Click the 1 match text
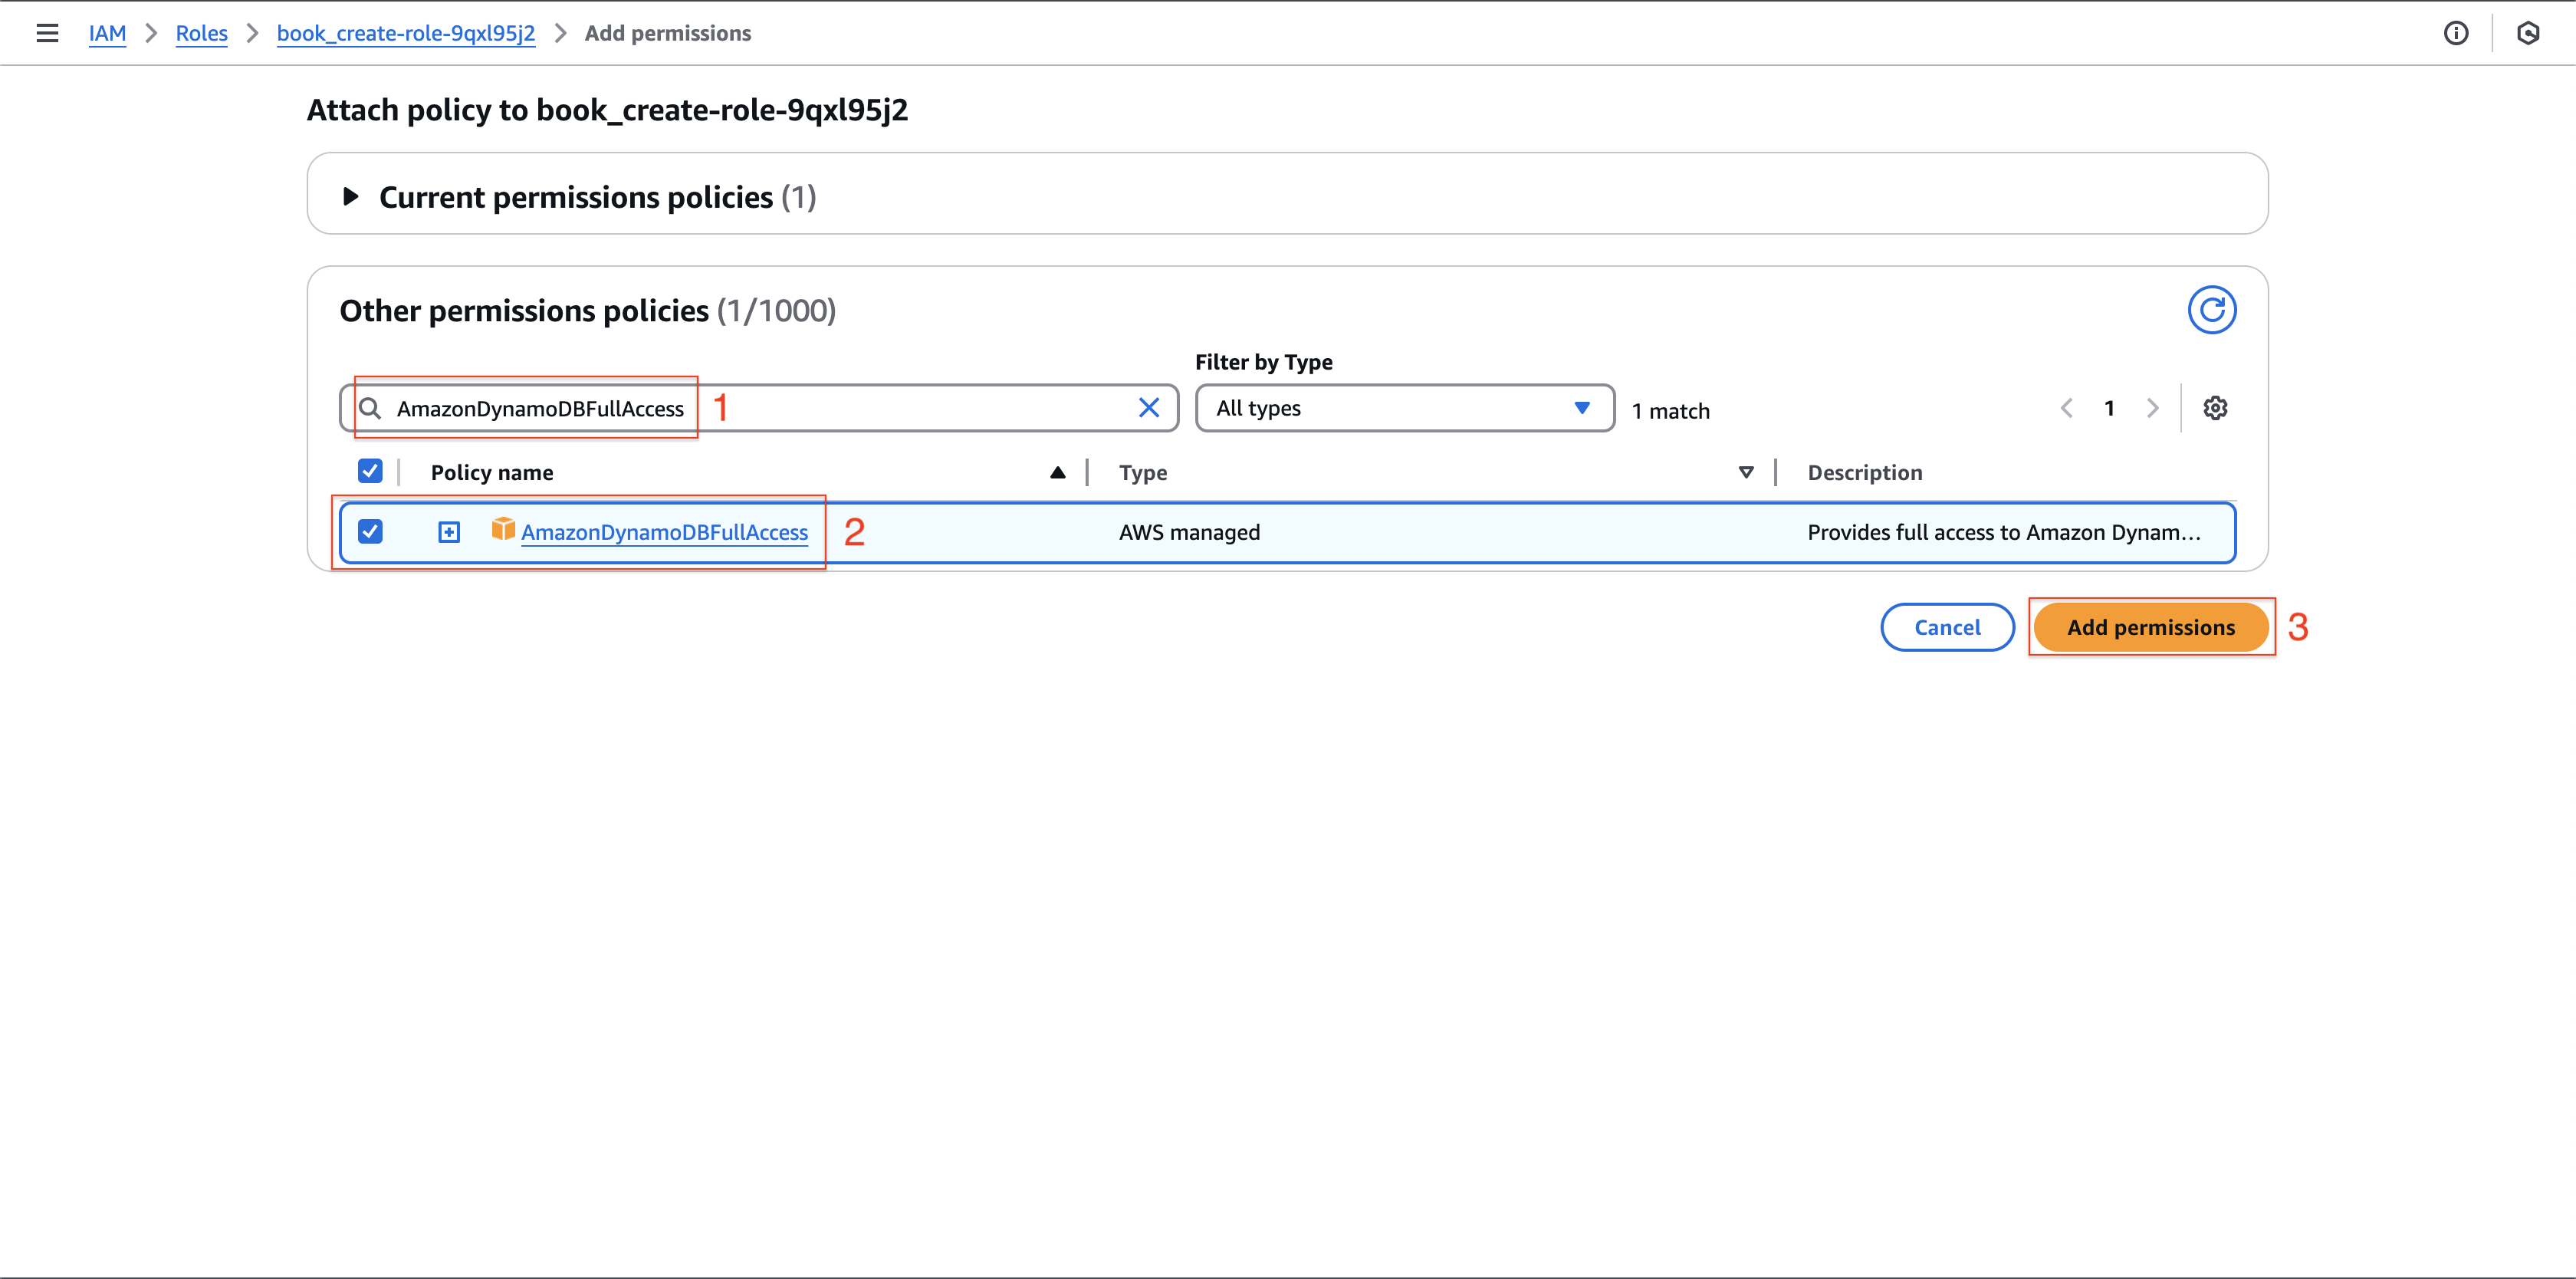The image size is (2576, 1279). [x=1670, y=411]
